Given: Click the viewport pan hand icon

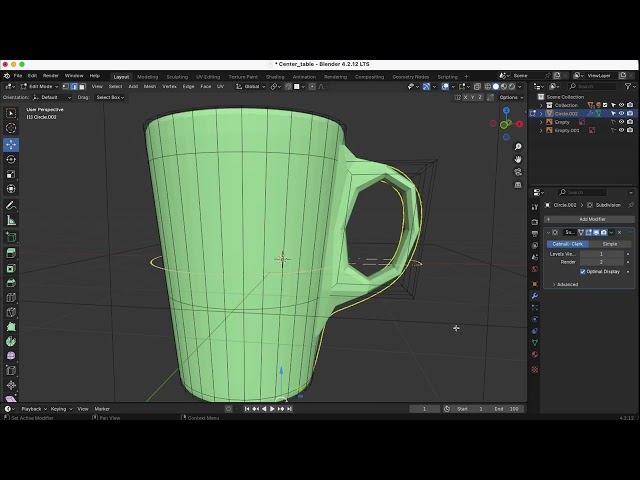Looking at the screenshot, I should tap(518, 159).
